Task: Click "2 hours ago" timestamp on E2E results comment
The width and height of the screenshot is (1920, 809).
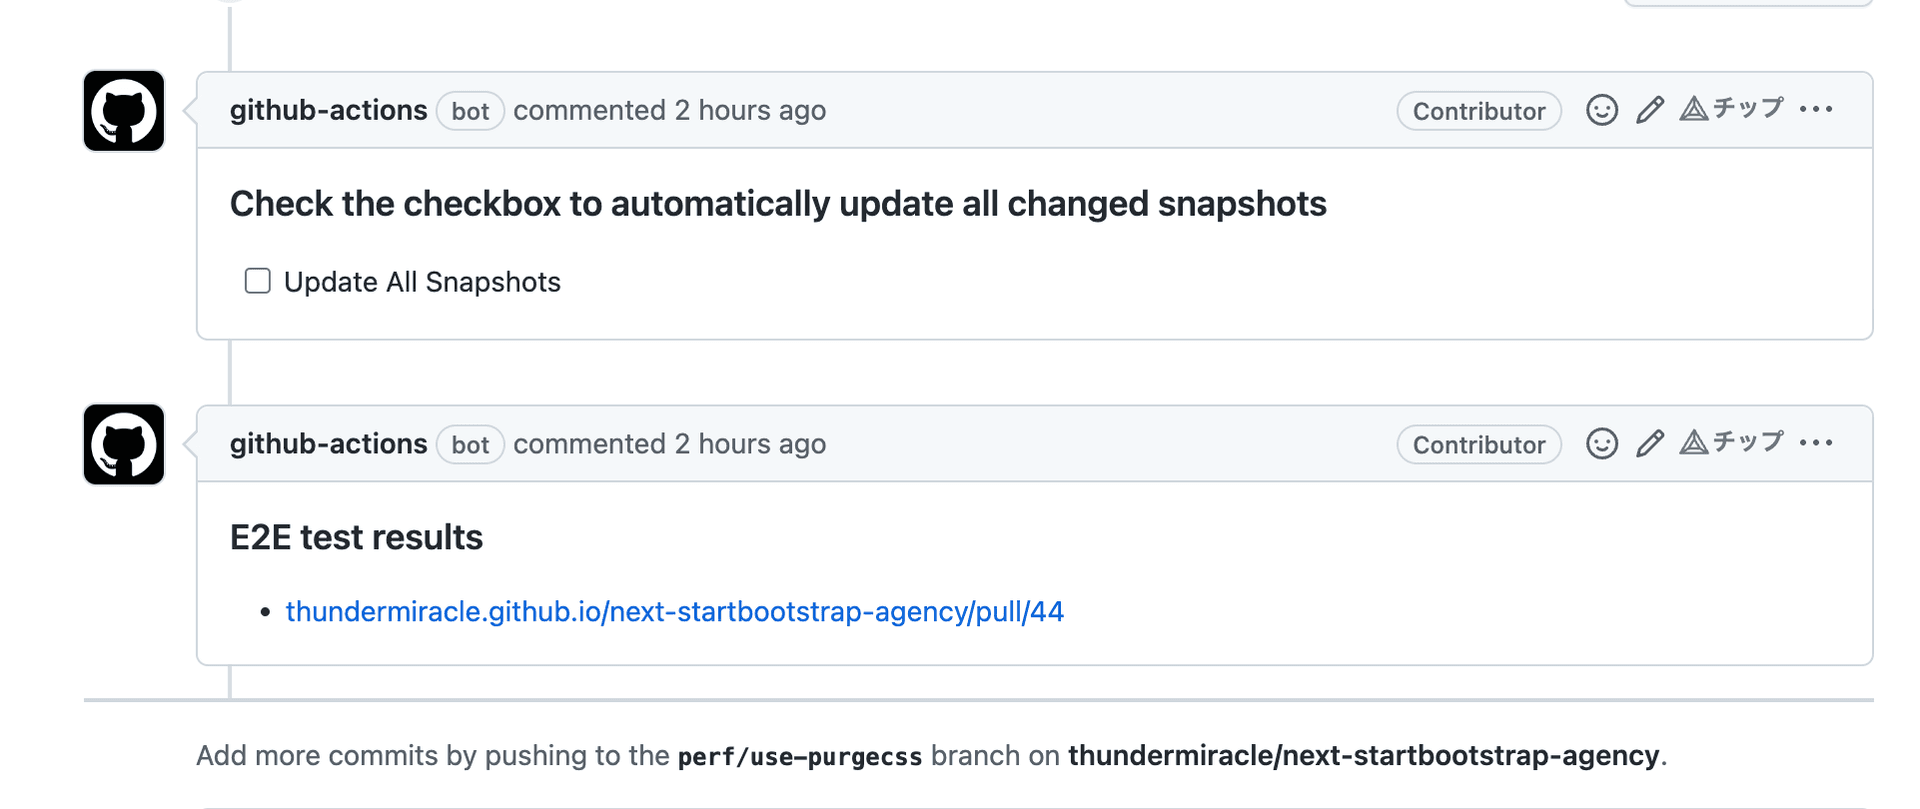Action: pos(750,444)
